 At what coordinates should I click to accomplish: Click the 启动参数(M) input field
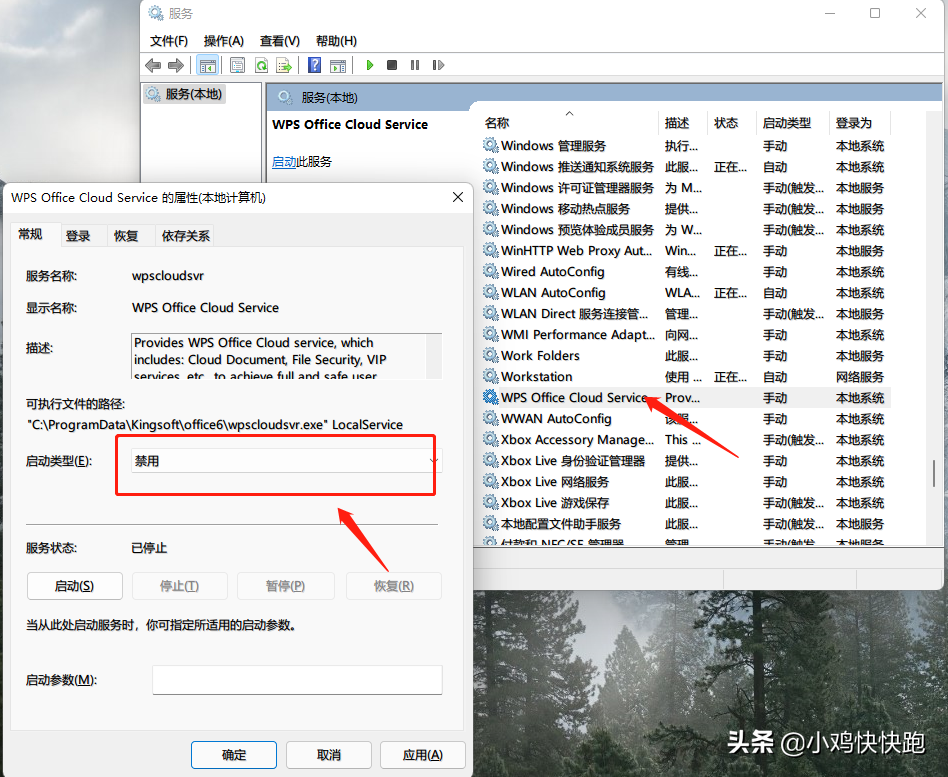297,680
